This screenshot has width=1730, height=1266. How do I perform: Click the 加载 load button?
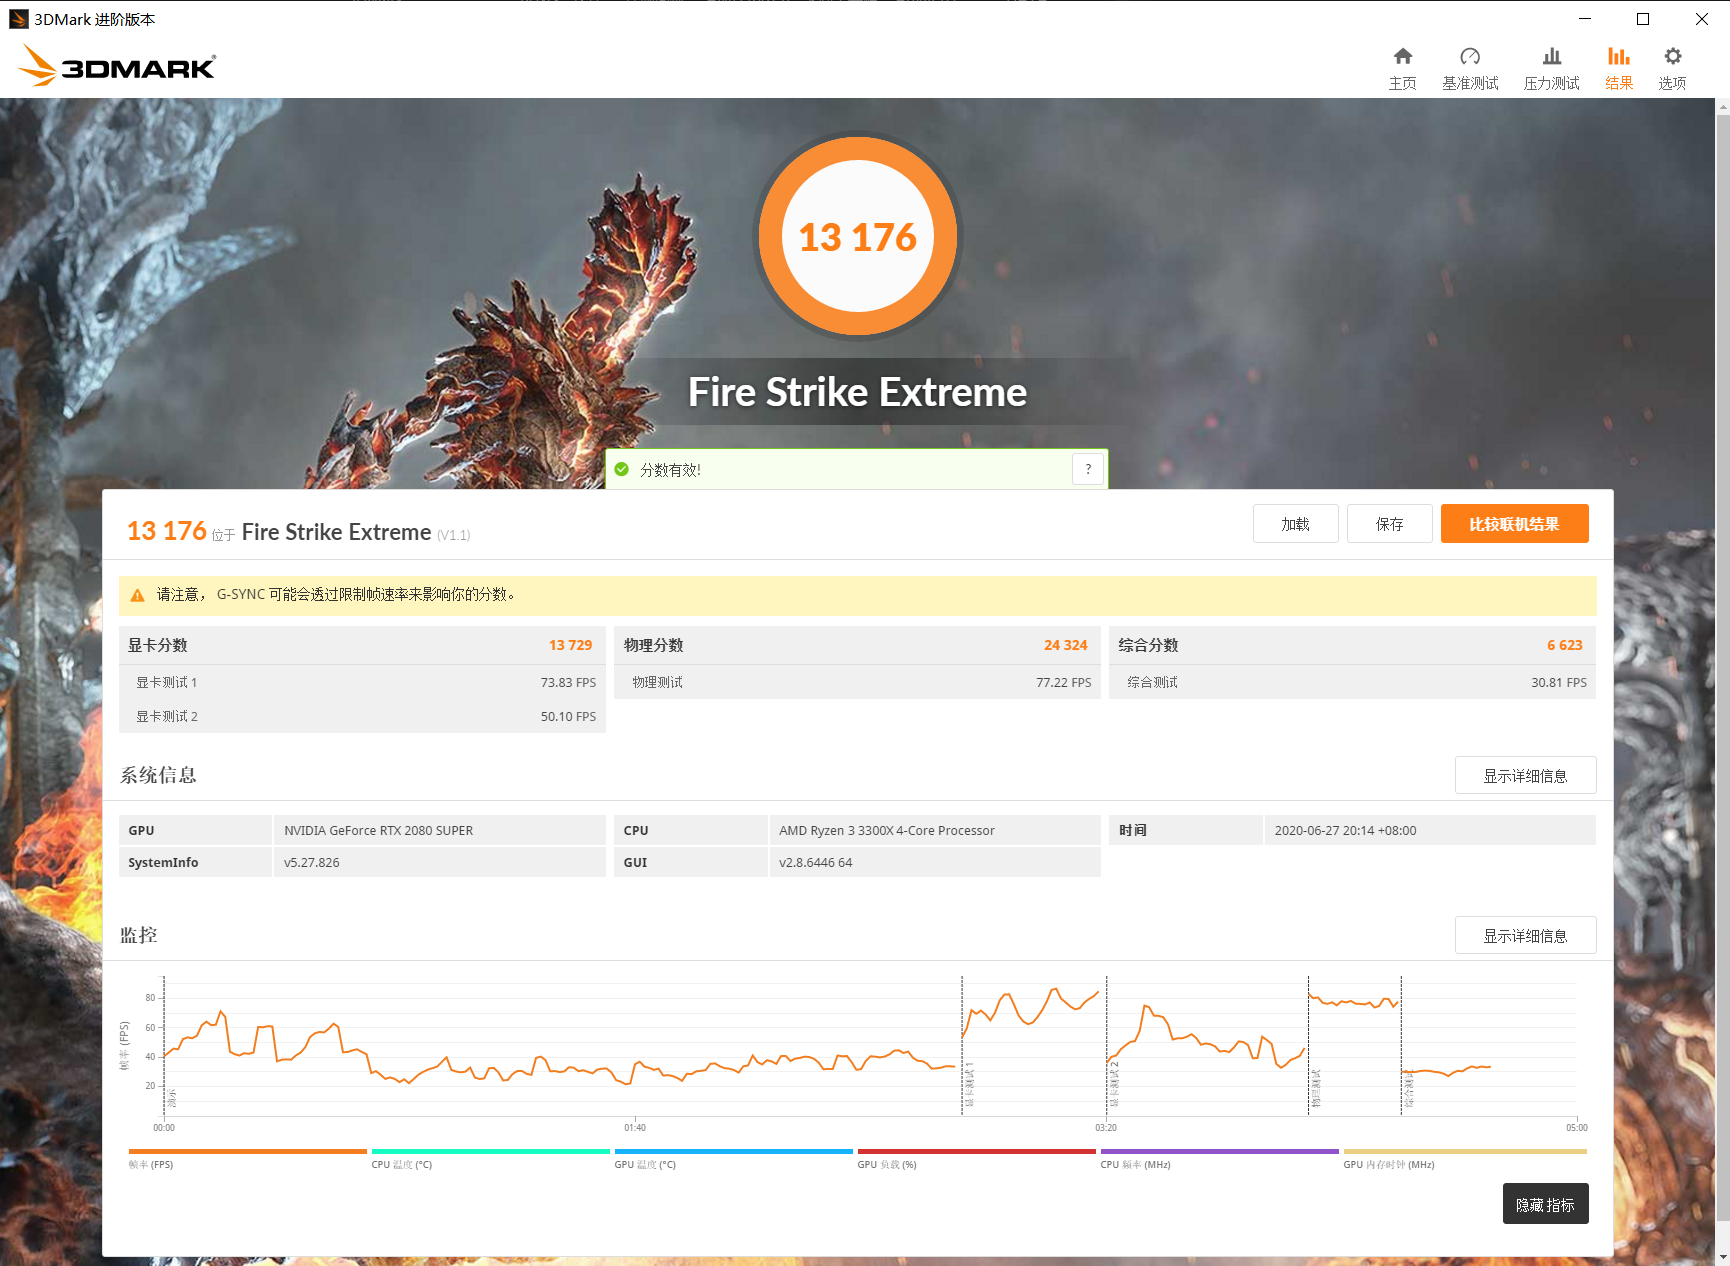[1295, 524]
